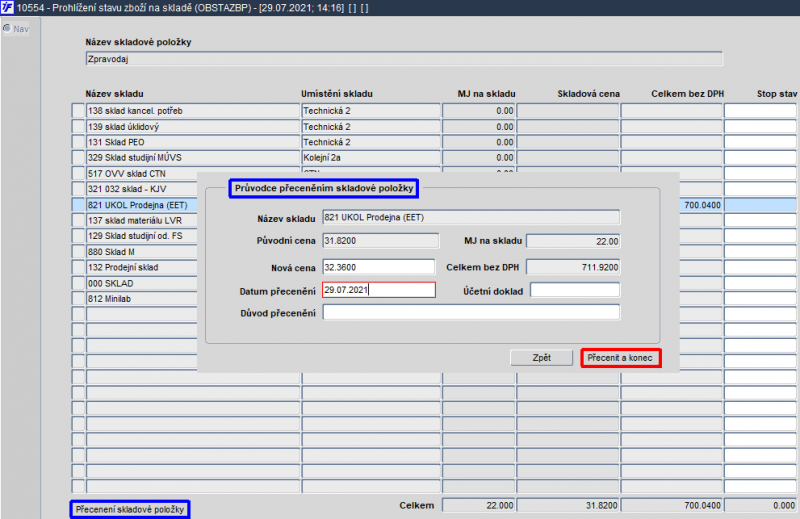The image size is (800, 519).
Task: Click the Datum přecenění date field
Action: [378, 290]
